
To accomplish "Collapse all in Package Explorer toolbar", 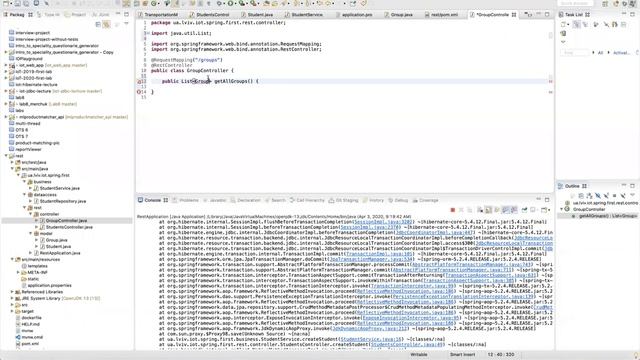I will tap(98, 24).
